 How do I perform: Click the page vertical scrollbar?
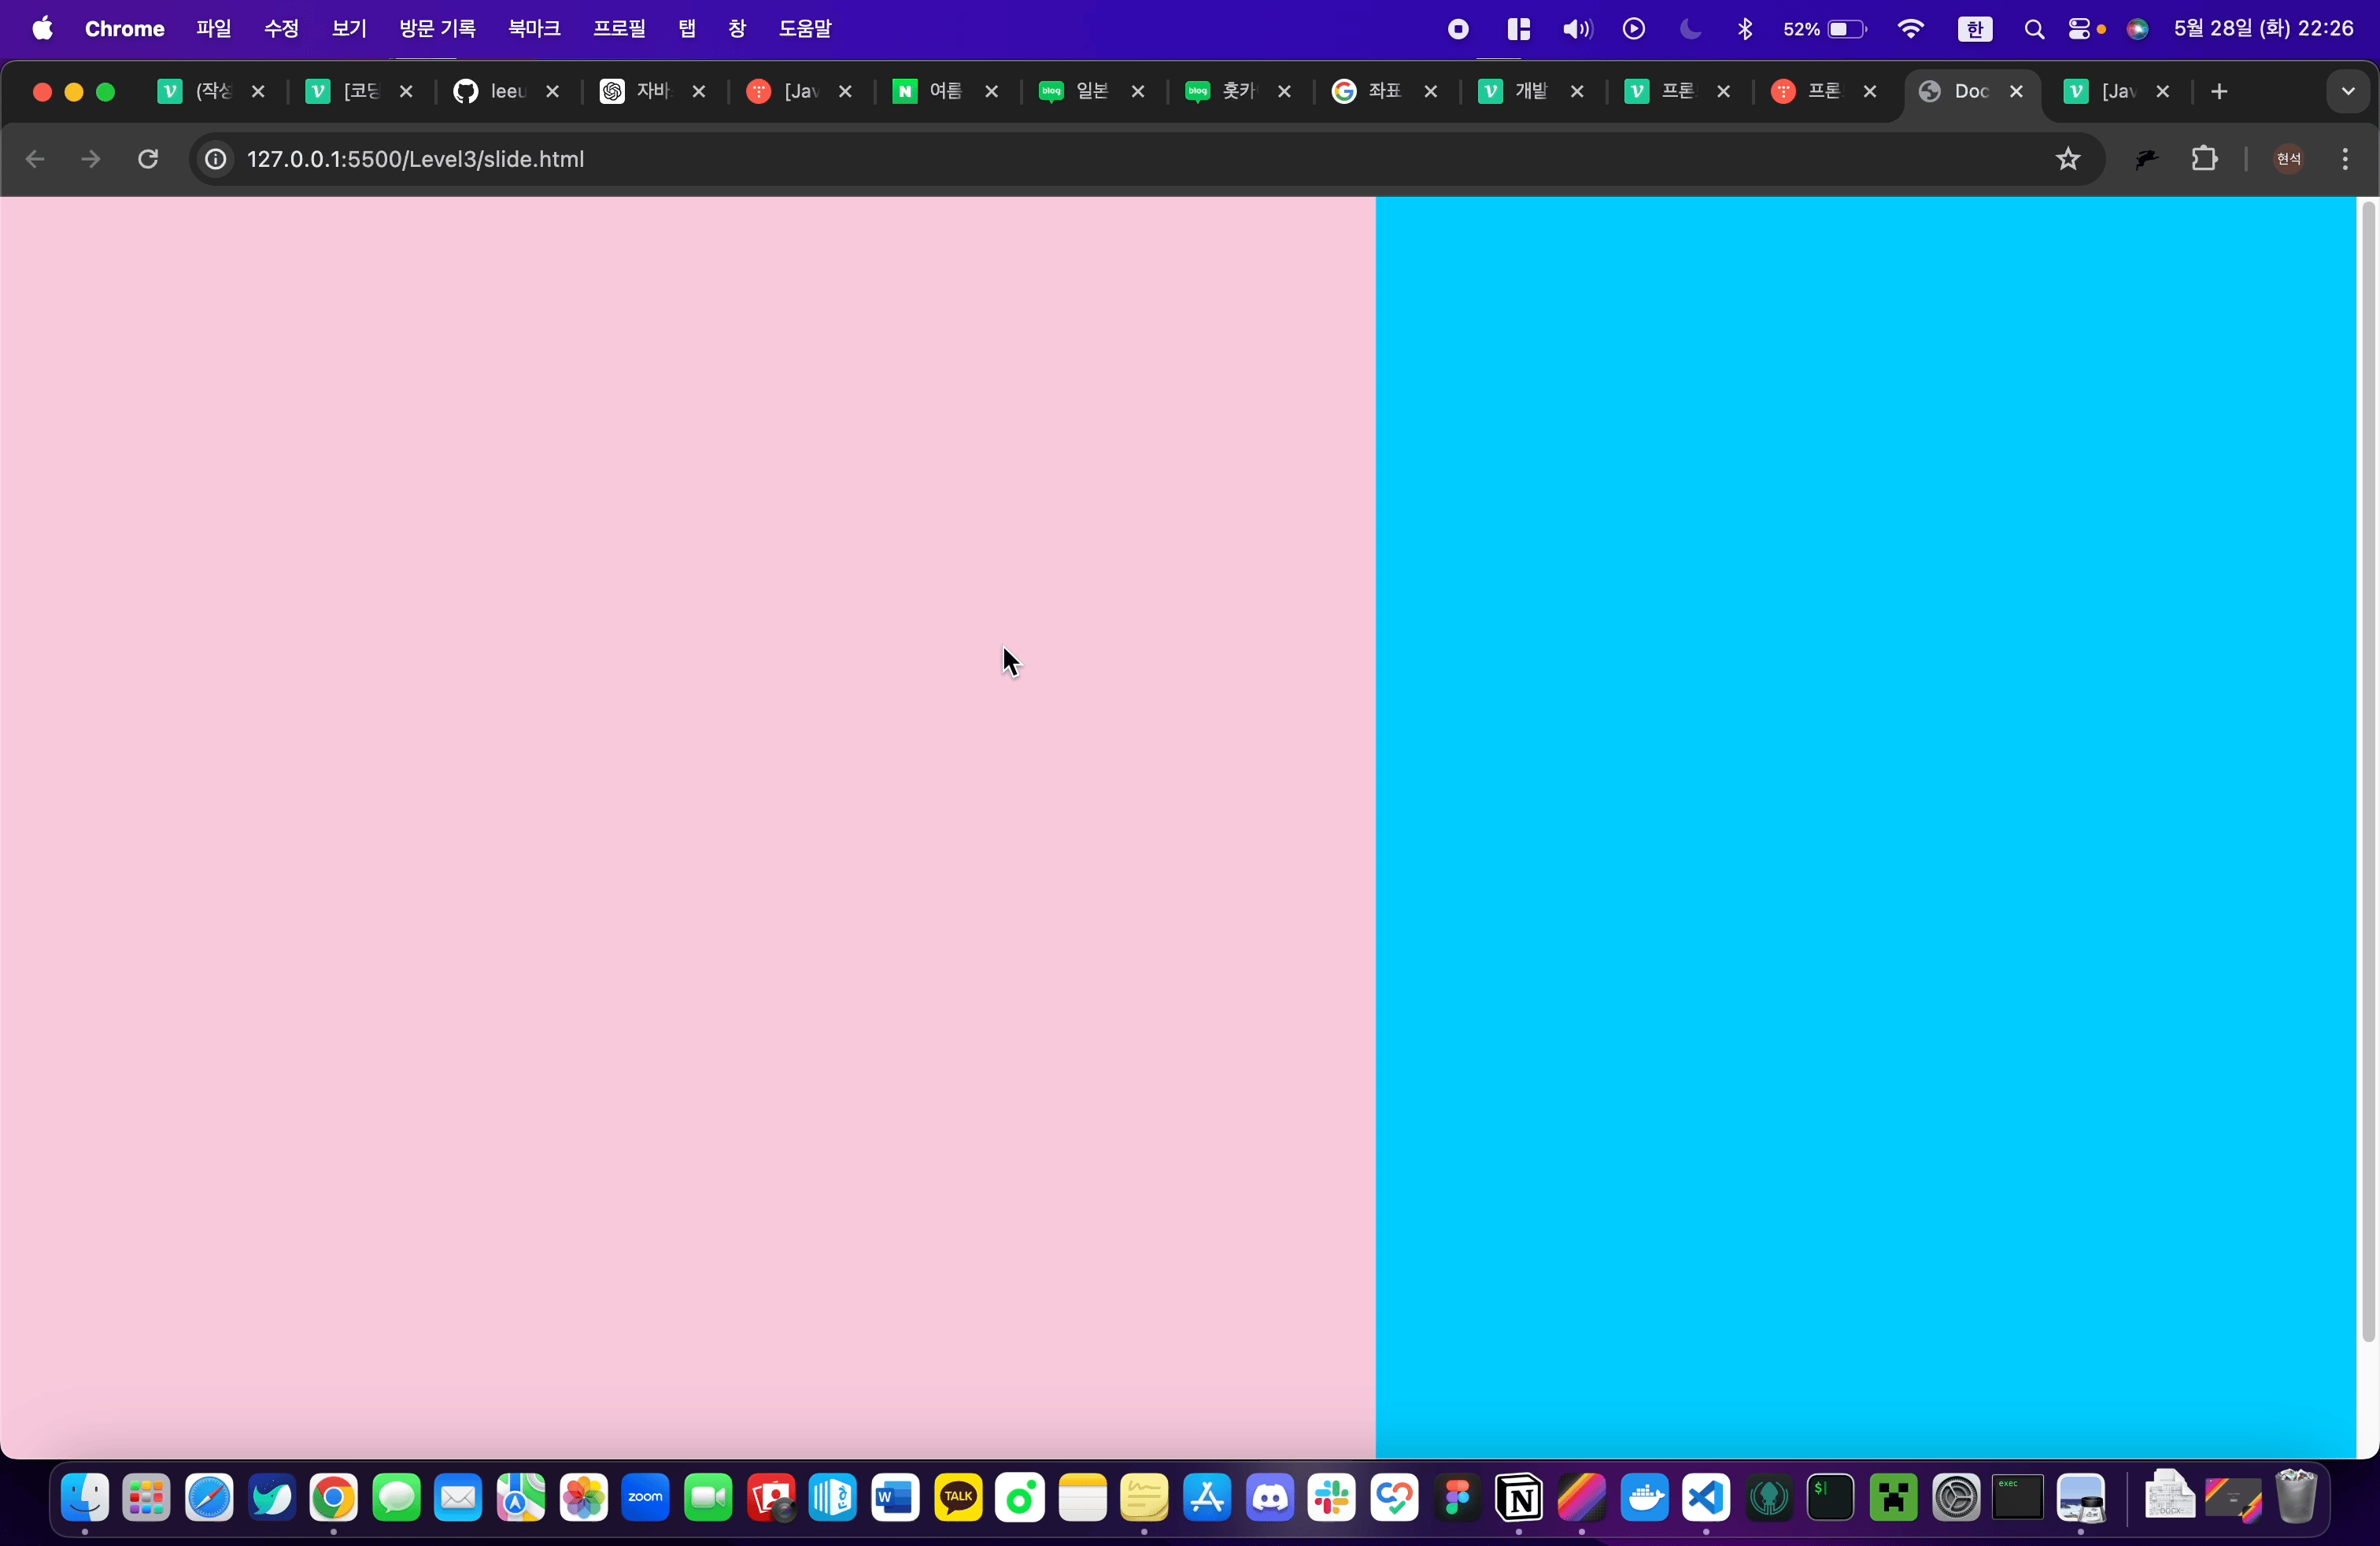[x=2367, y=770]
